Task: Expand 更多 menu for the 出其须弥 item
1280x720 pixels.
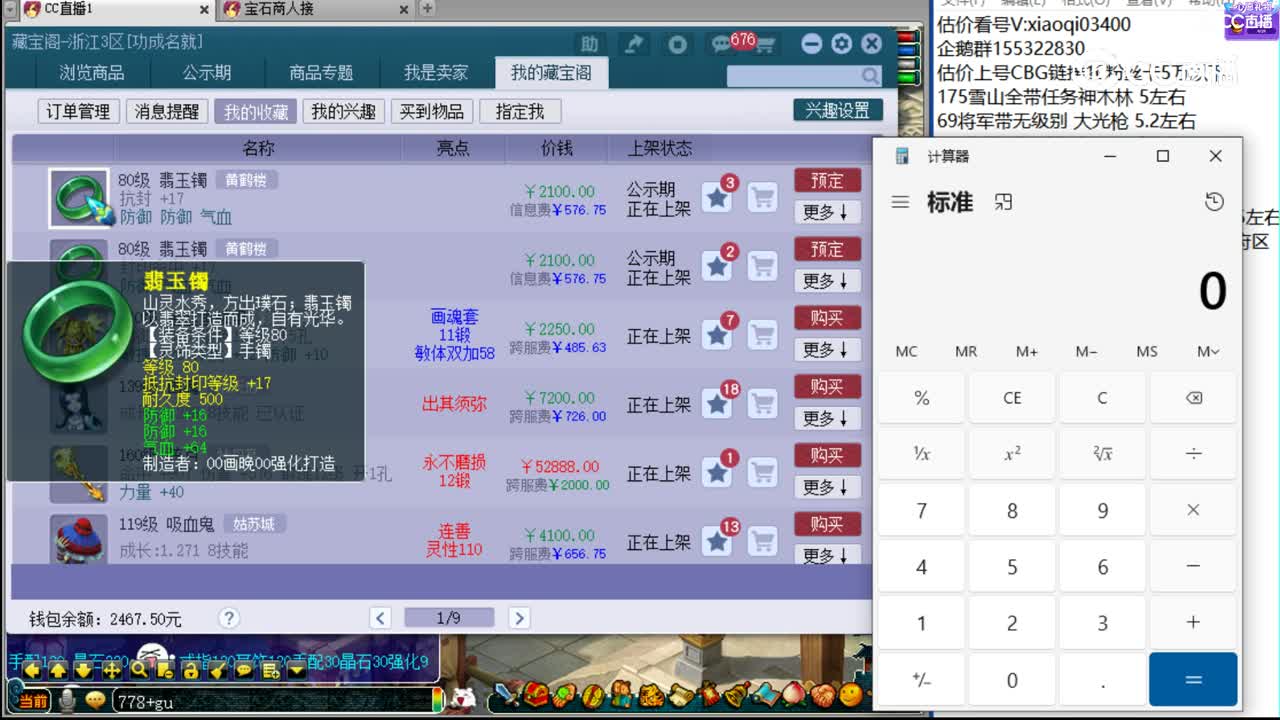Action: point(827,419)
